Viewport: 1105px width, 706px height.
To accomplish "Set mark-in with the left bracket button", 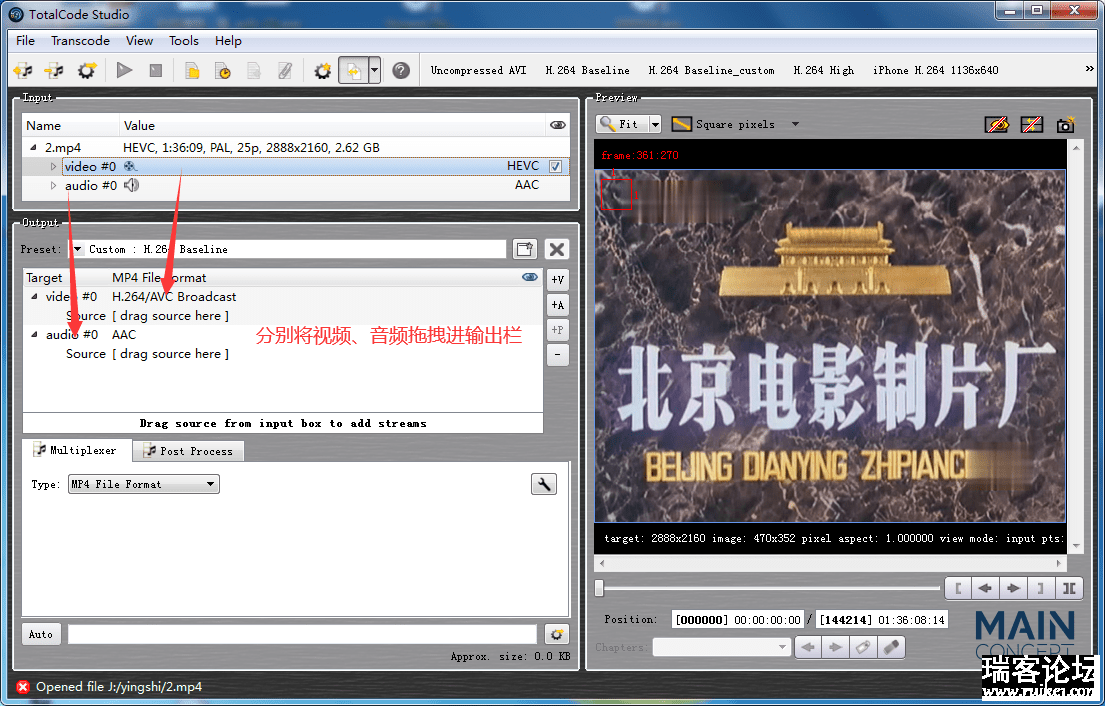I will pyautogui.click(x=958, y=588).
